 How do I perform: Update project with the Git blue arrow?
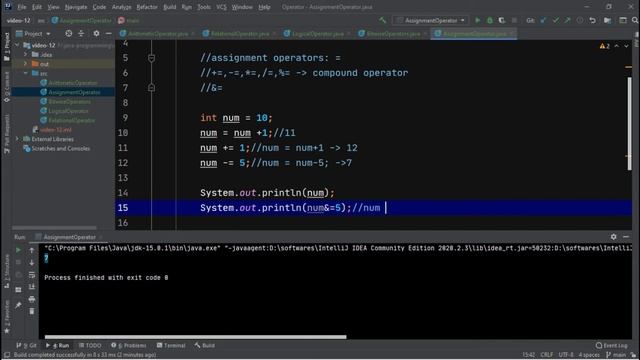(543, 20)
